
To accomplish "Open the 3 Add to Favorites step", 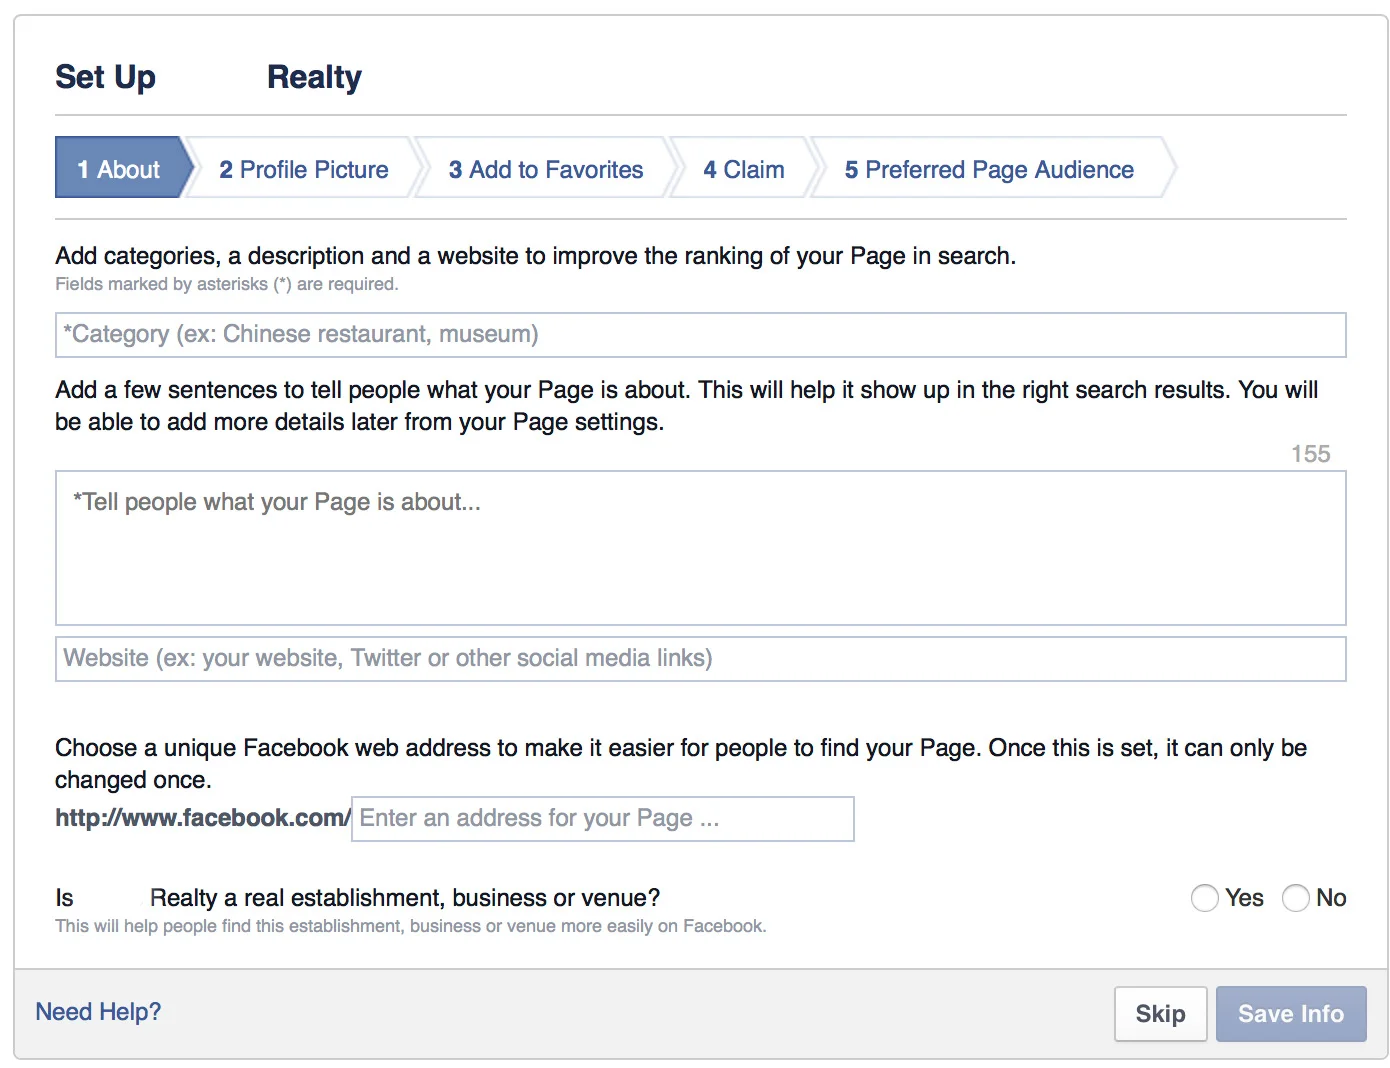I will pyautogui.click(x=546, y=169).
